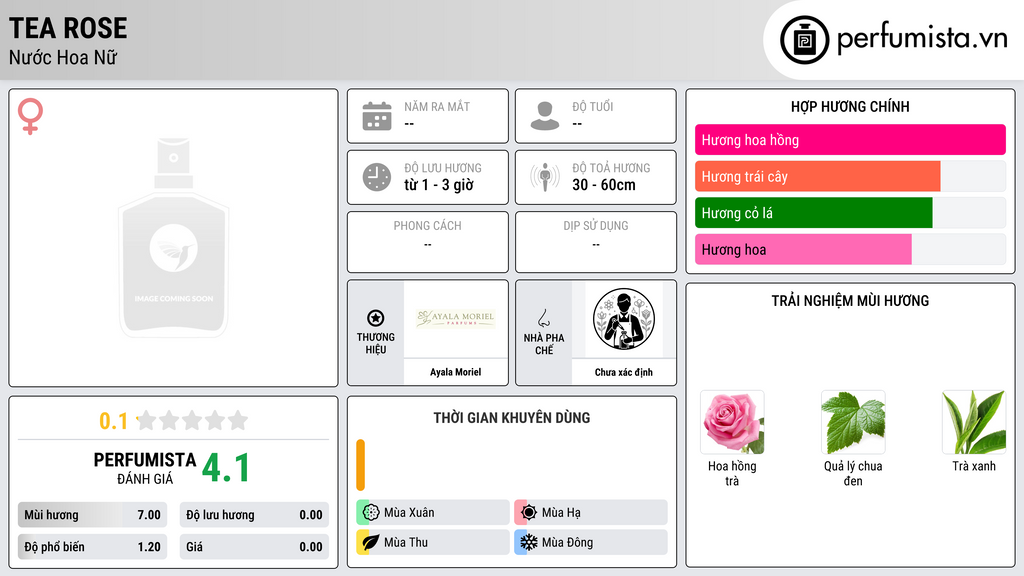Open the perfumer illustration thumbnail

(624, 319)
